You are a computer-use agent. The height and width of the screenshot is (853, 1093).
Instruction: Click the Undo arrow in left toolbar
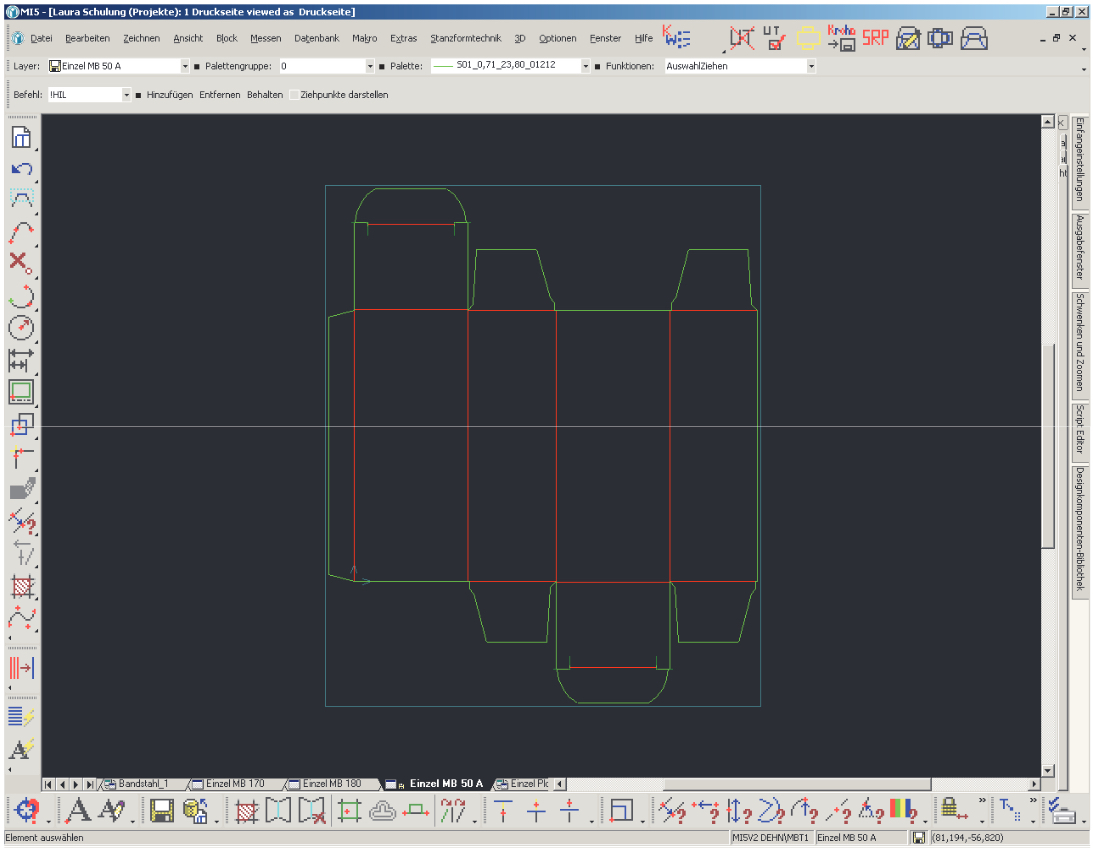click(x=21, y=169)
